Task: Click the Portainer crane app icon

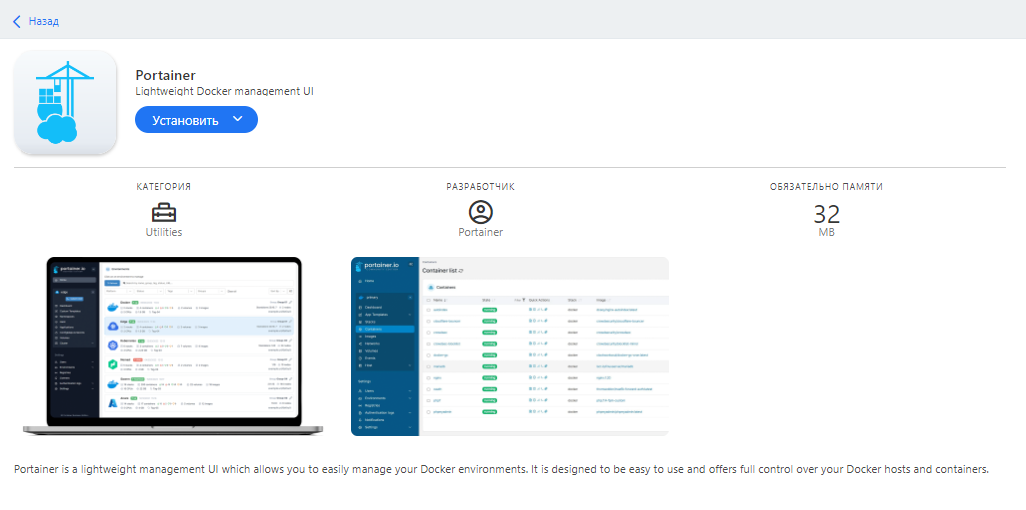Action: [x=65, y=103]
